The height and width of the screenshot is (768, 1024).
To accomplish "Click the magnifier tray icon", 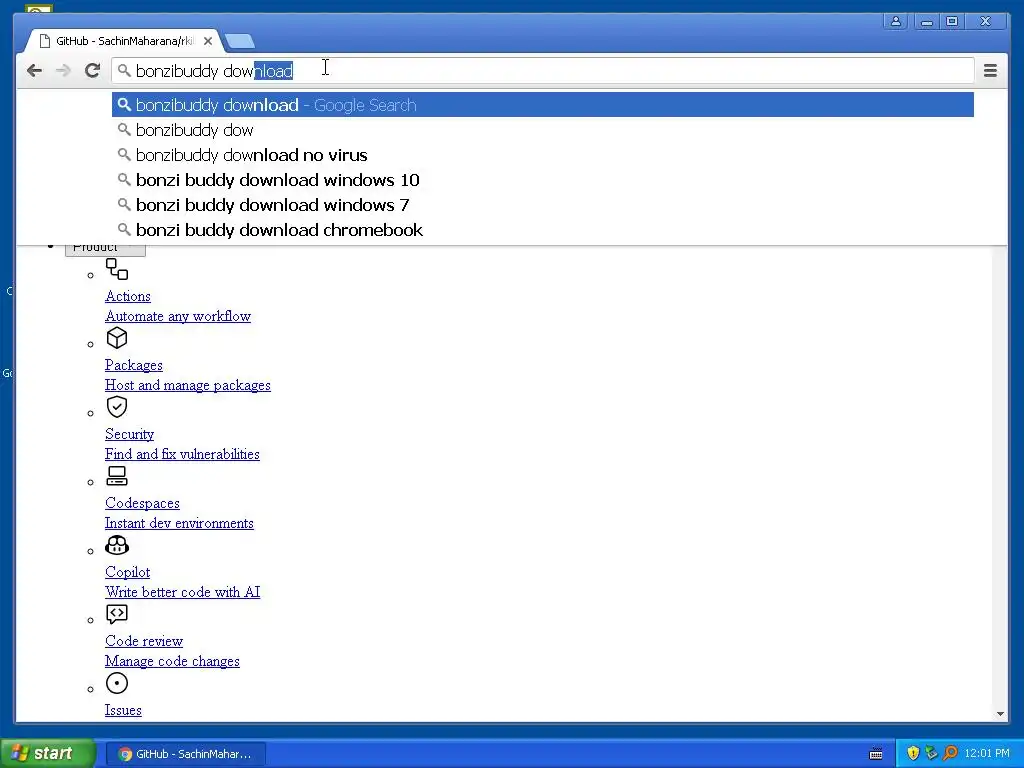I will coord(950,753).
